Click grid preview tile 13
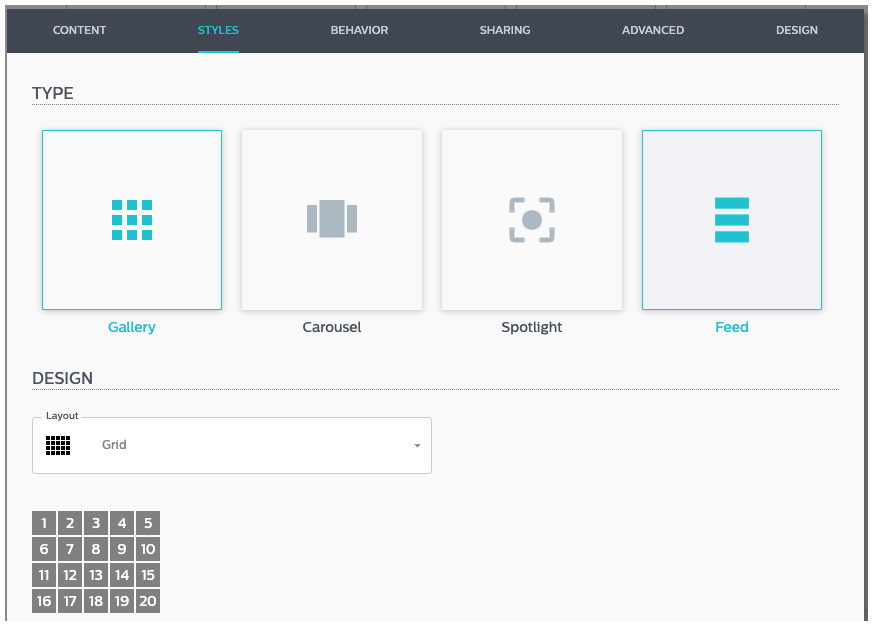 click(x=96, y=575)
